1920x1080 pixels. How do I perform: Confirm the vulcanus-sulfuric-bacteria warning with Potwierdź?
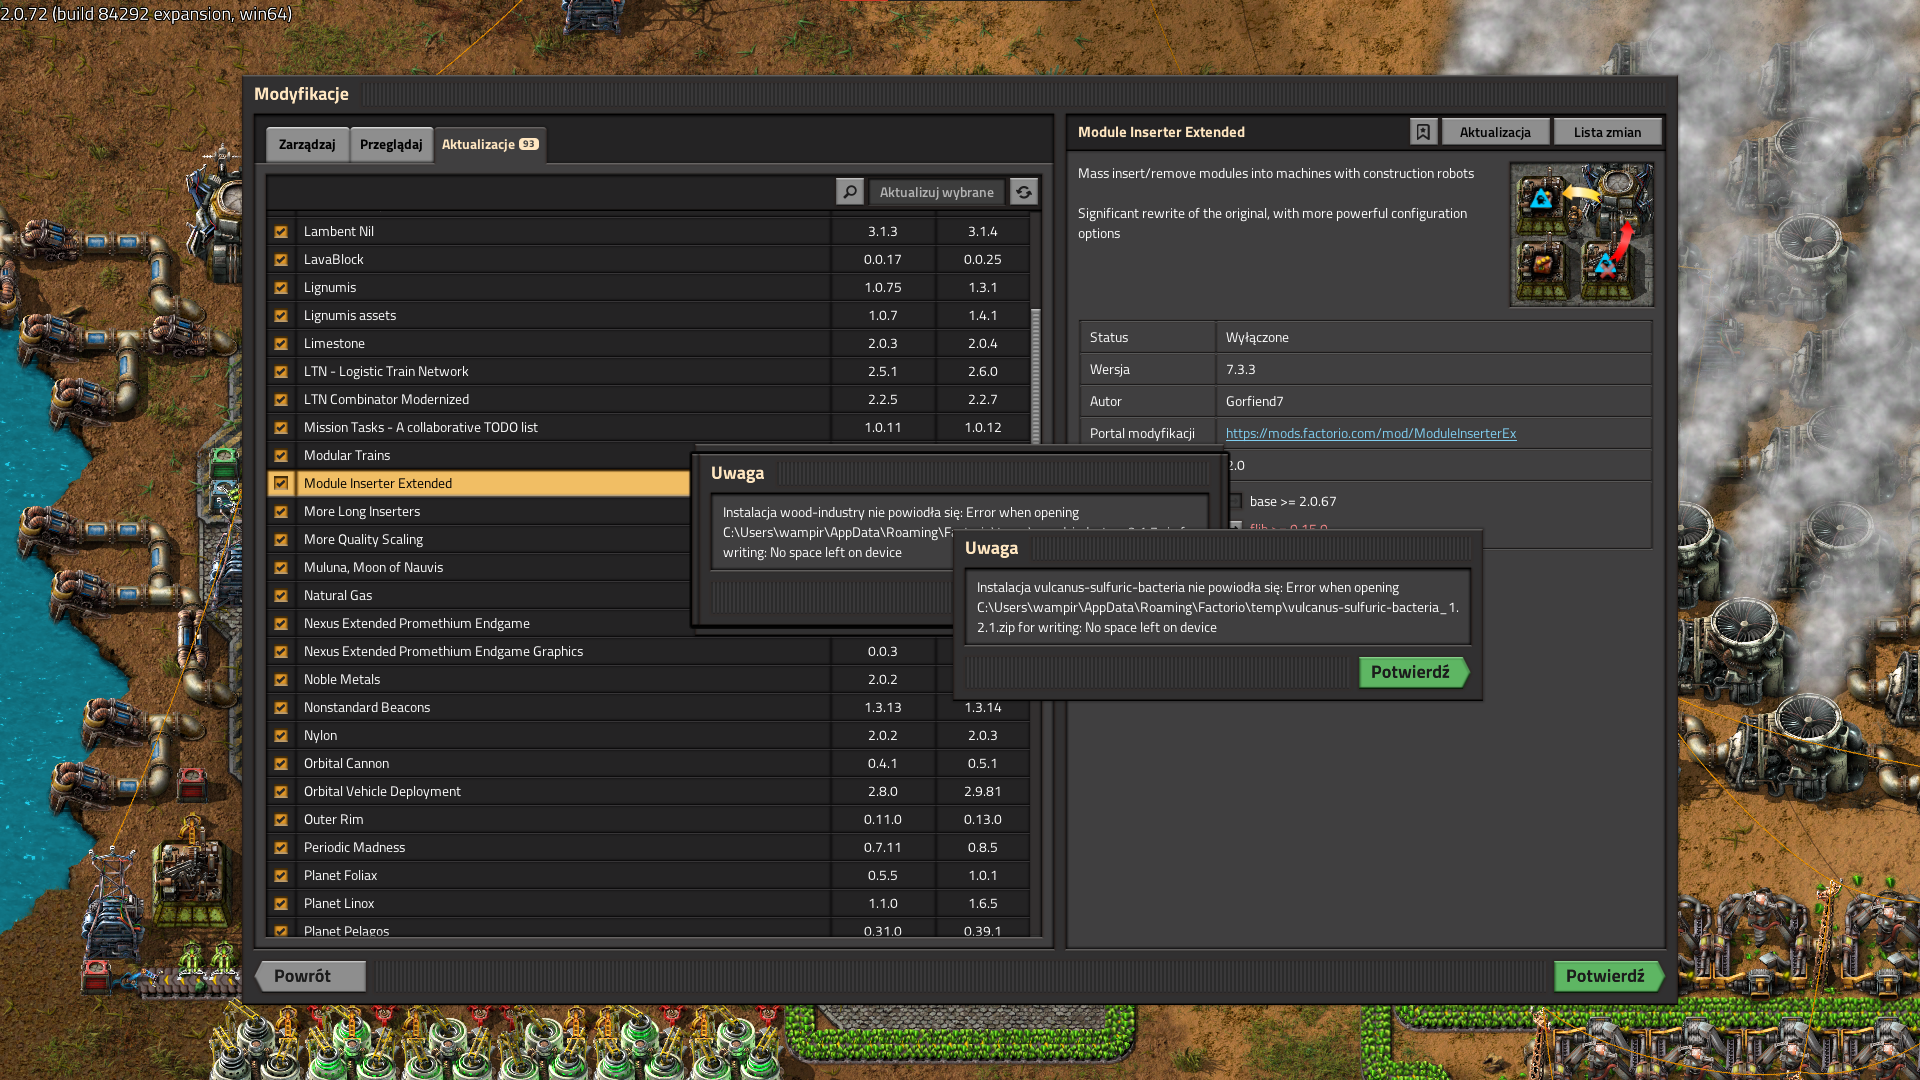(1410, 672)
